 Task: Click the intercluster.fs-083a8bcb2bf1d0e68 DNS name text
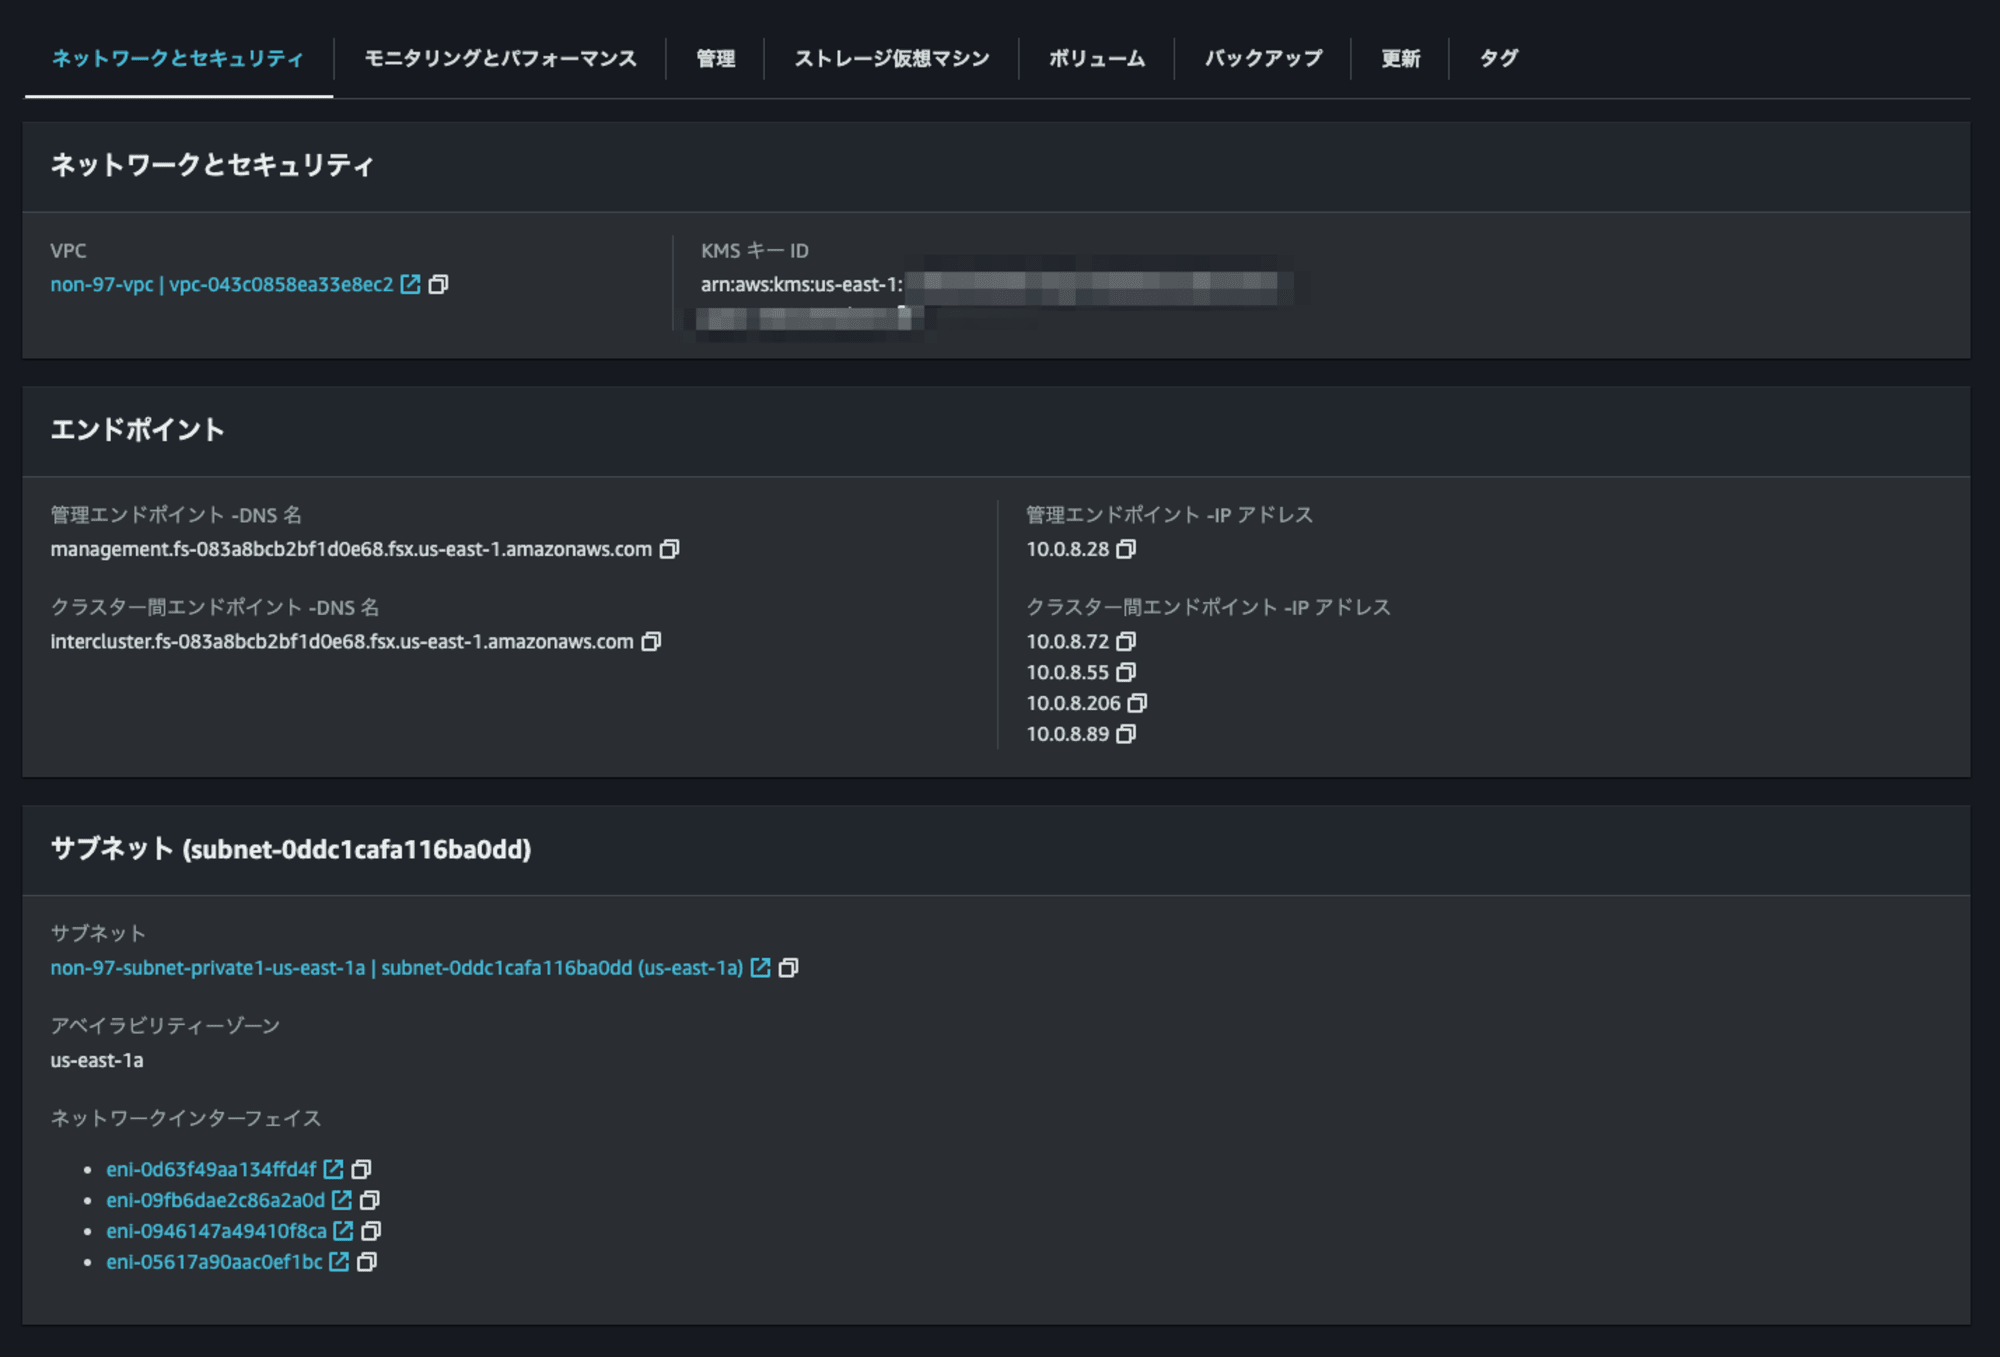[342, 641]
